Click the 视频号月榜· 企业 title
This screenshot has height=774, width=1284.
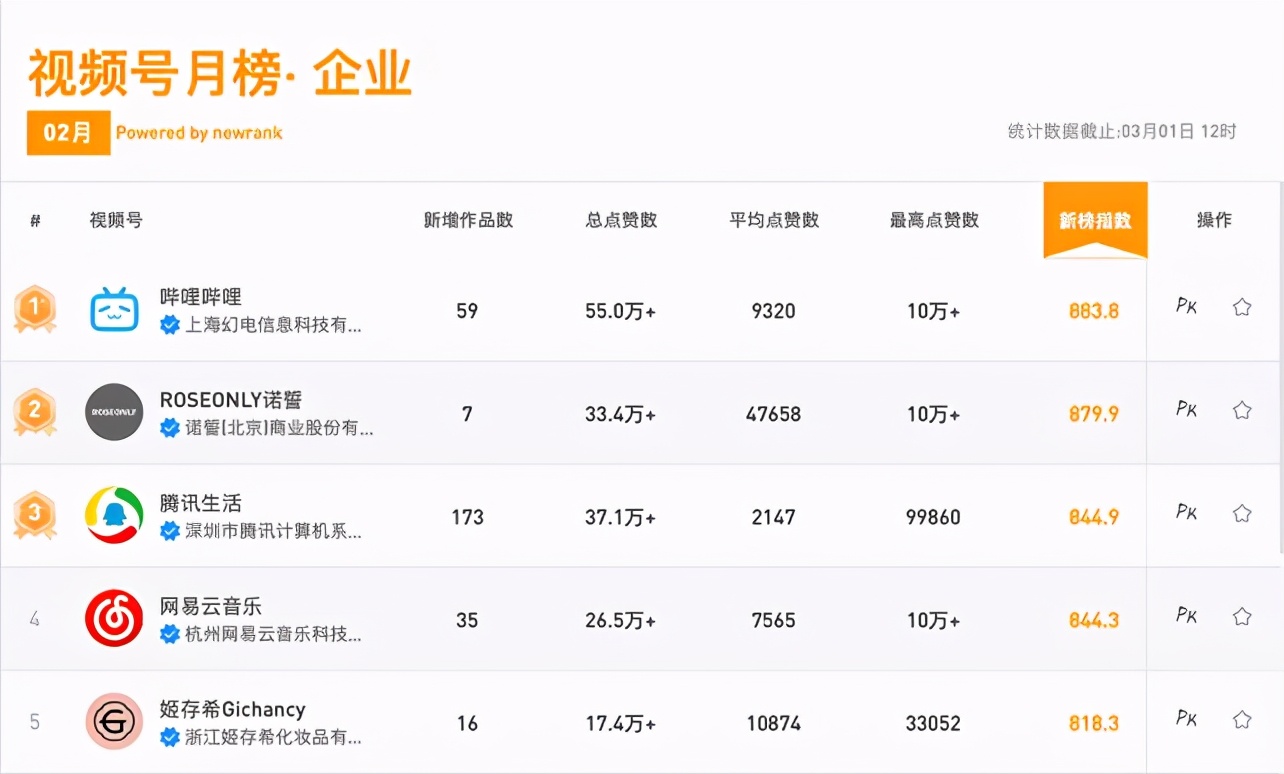(220, 73)
